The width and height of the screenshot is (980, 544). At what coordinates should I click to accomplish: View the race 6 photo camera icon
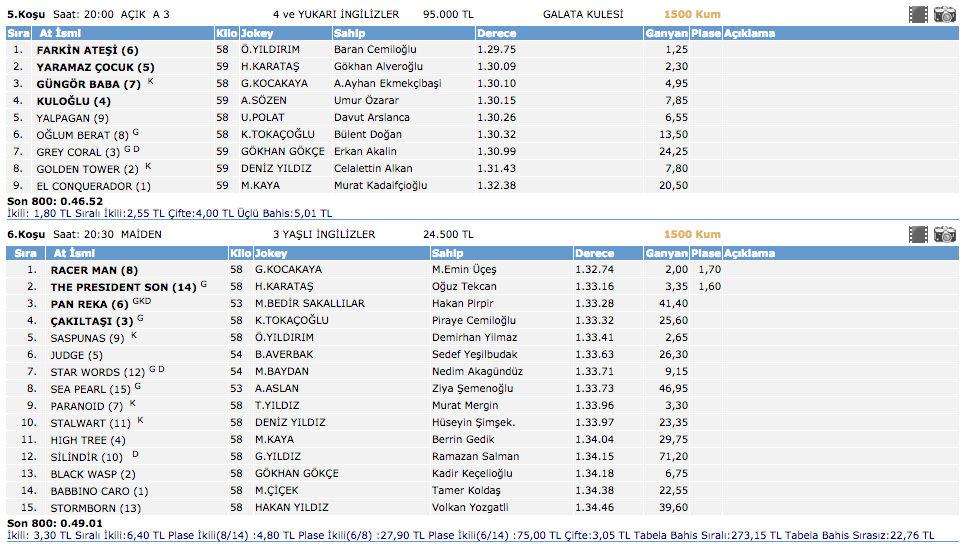click(944, 234)
